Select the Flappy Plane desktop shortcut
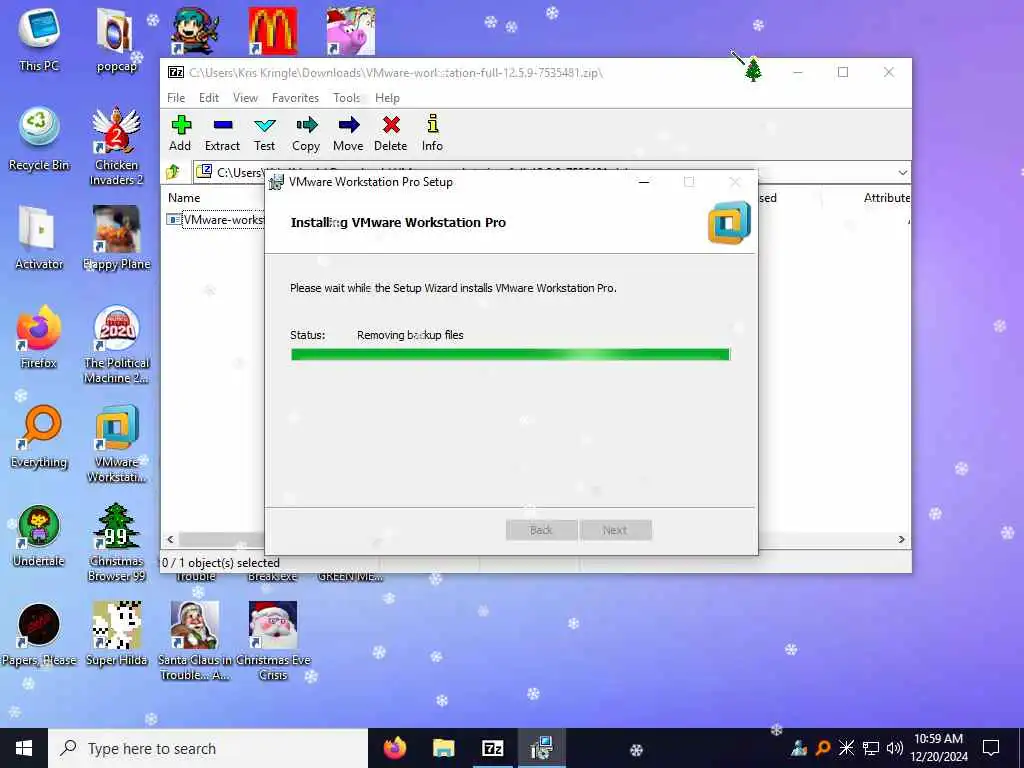The image size is (1024, 768). tap(116, 238)
